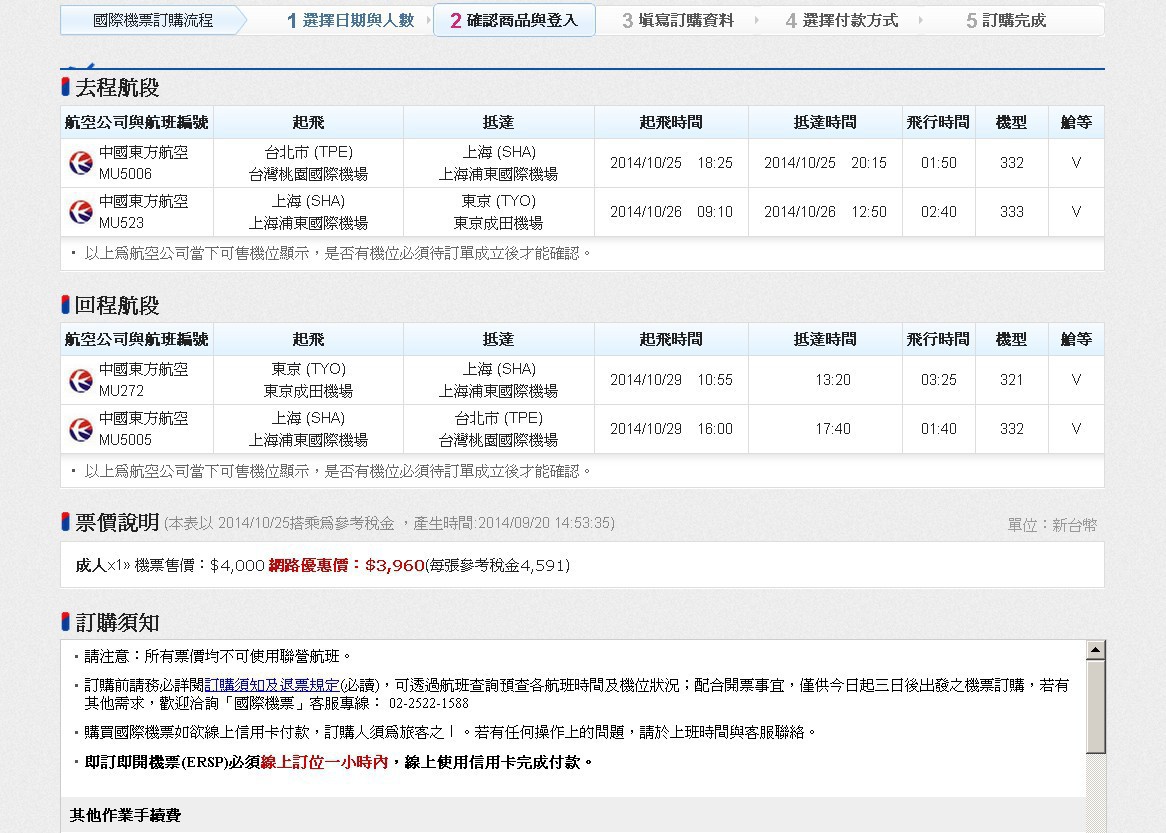Select flight number MU5005
Screen dimensions: 1166x833
click(125, 440)
